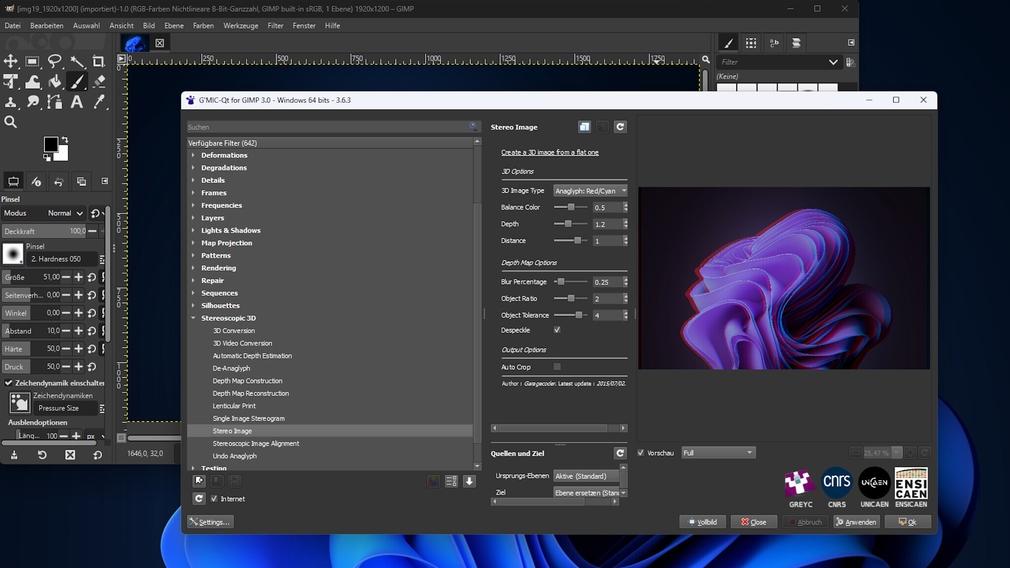Open the Modus Normal dropdown
1010x568 pixels.
coord(65,213)
